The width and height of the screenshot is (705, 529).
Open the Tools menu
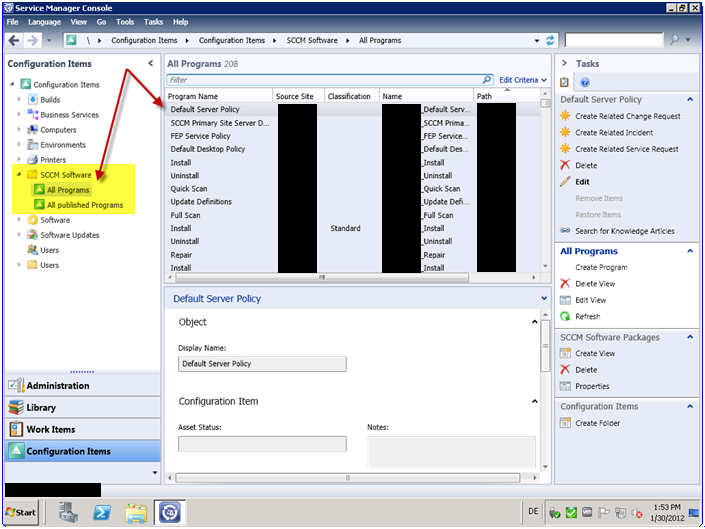pos(125,21)
